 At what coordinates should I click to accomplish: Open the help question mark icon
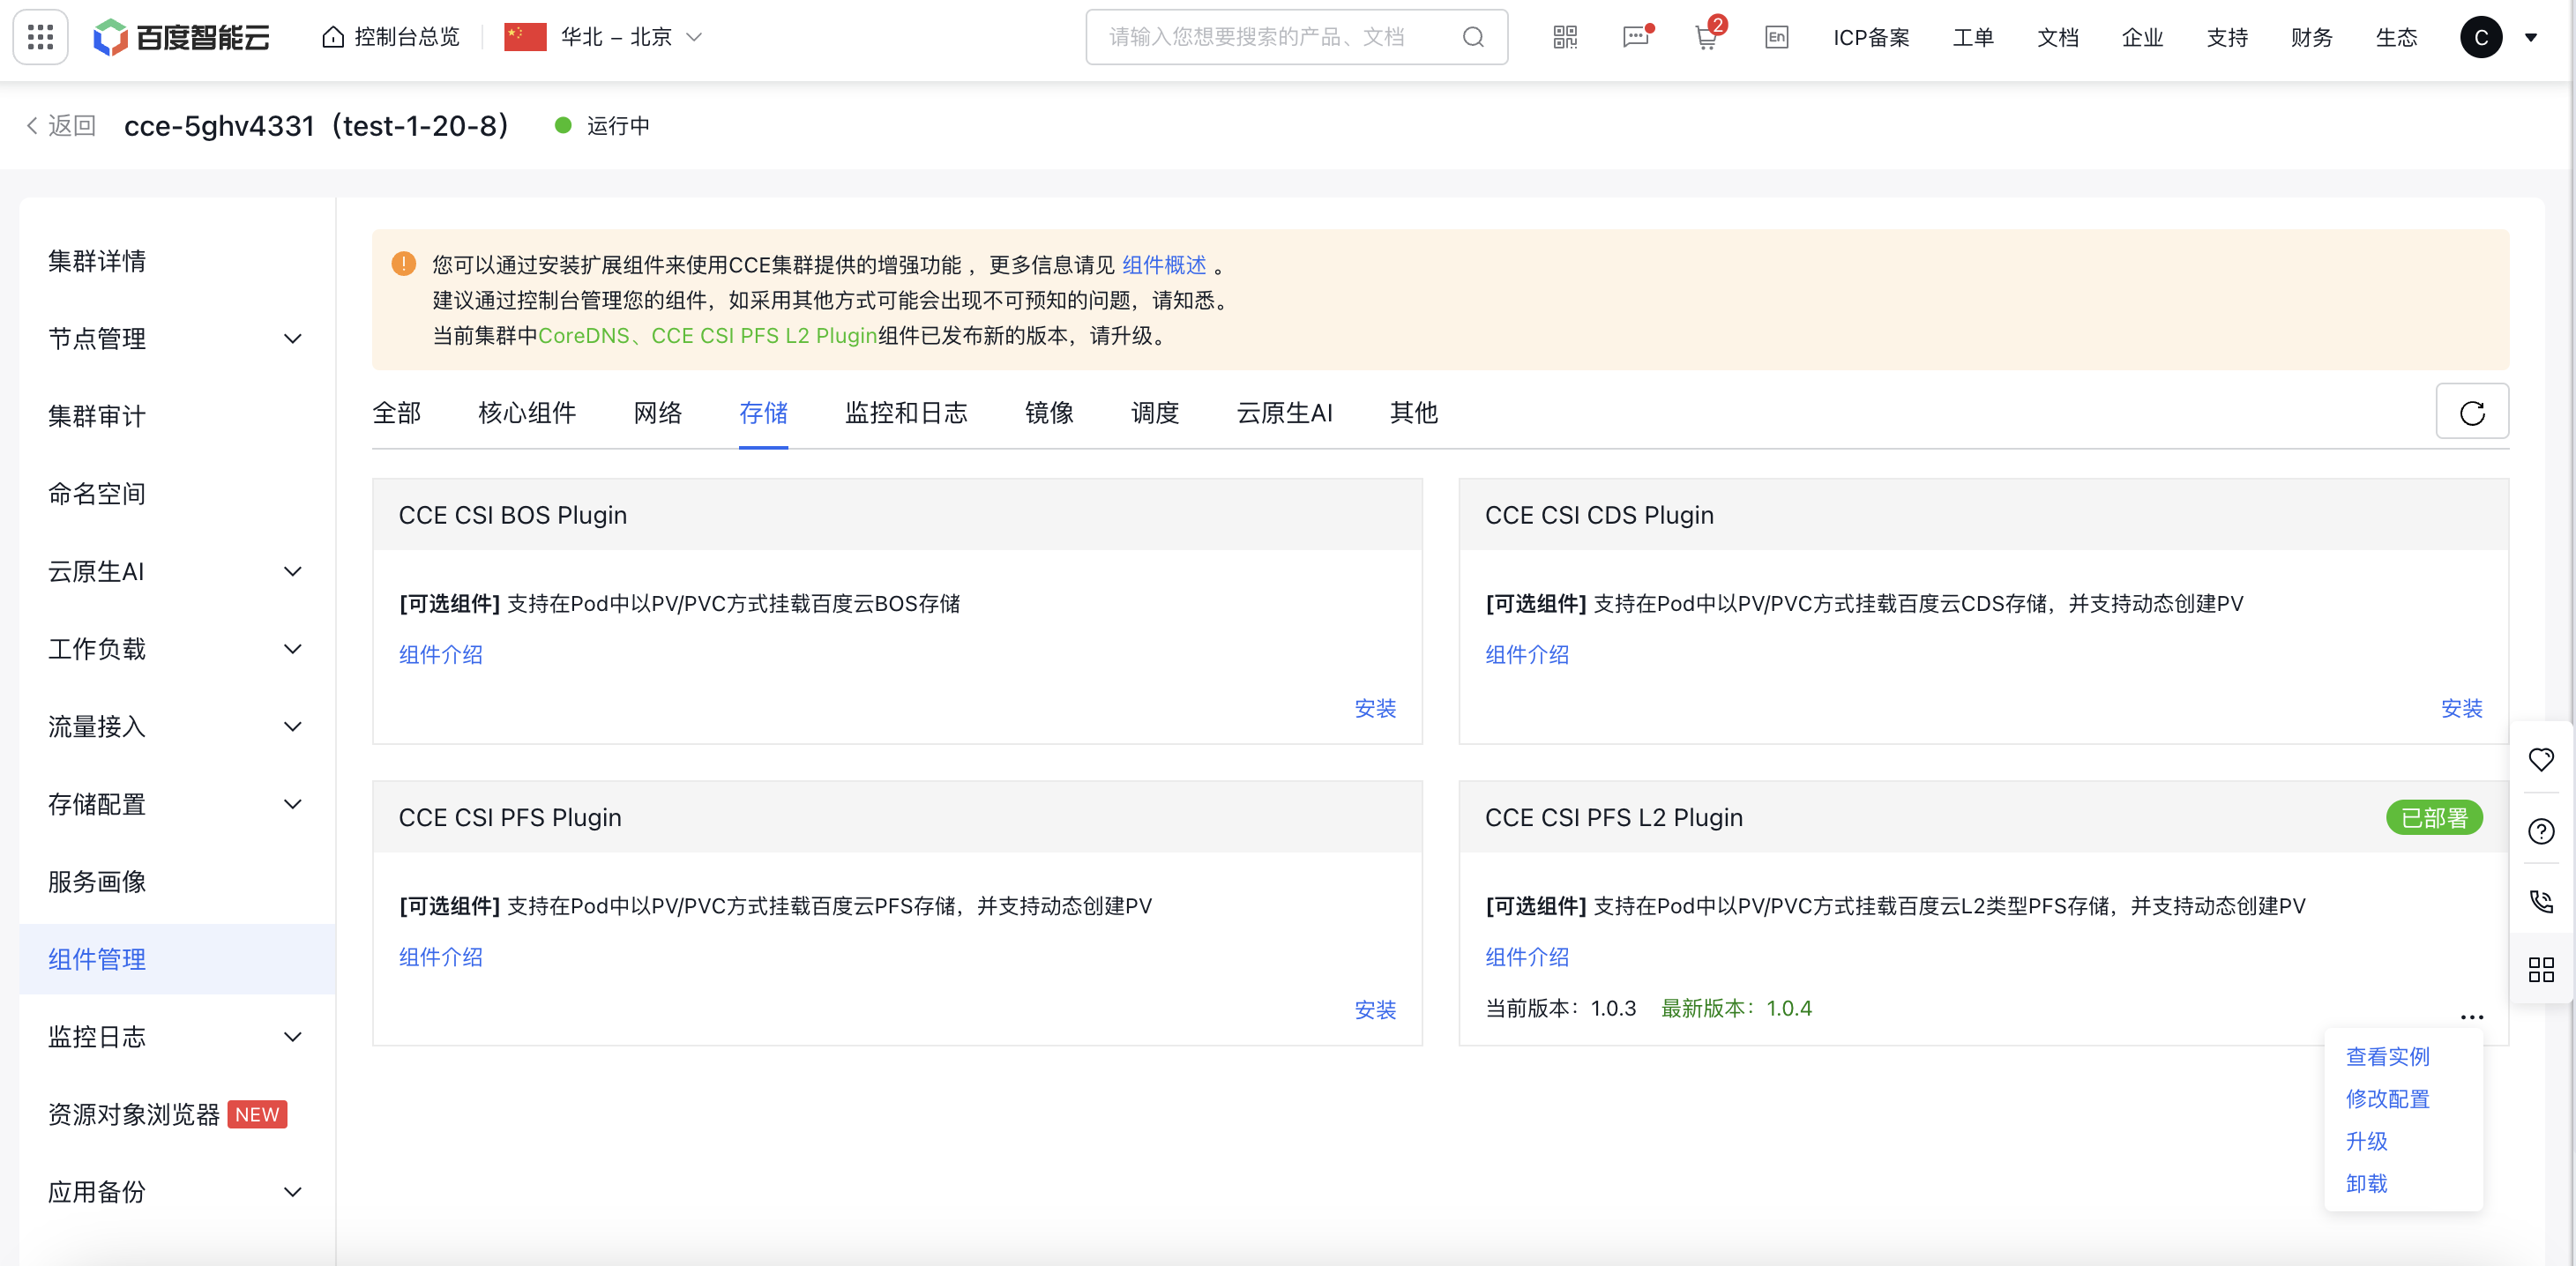point(2541,831)
